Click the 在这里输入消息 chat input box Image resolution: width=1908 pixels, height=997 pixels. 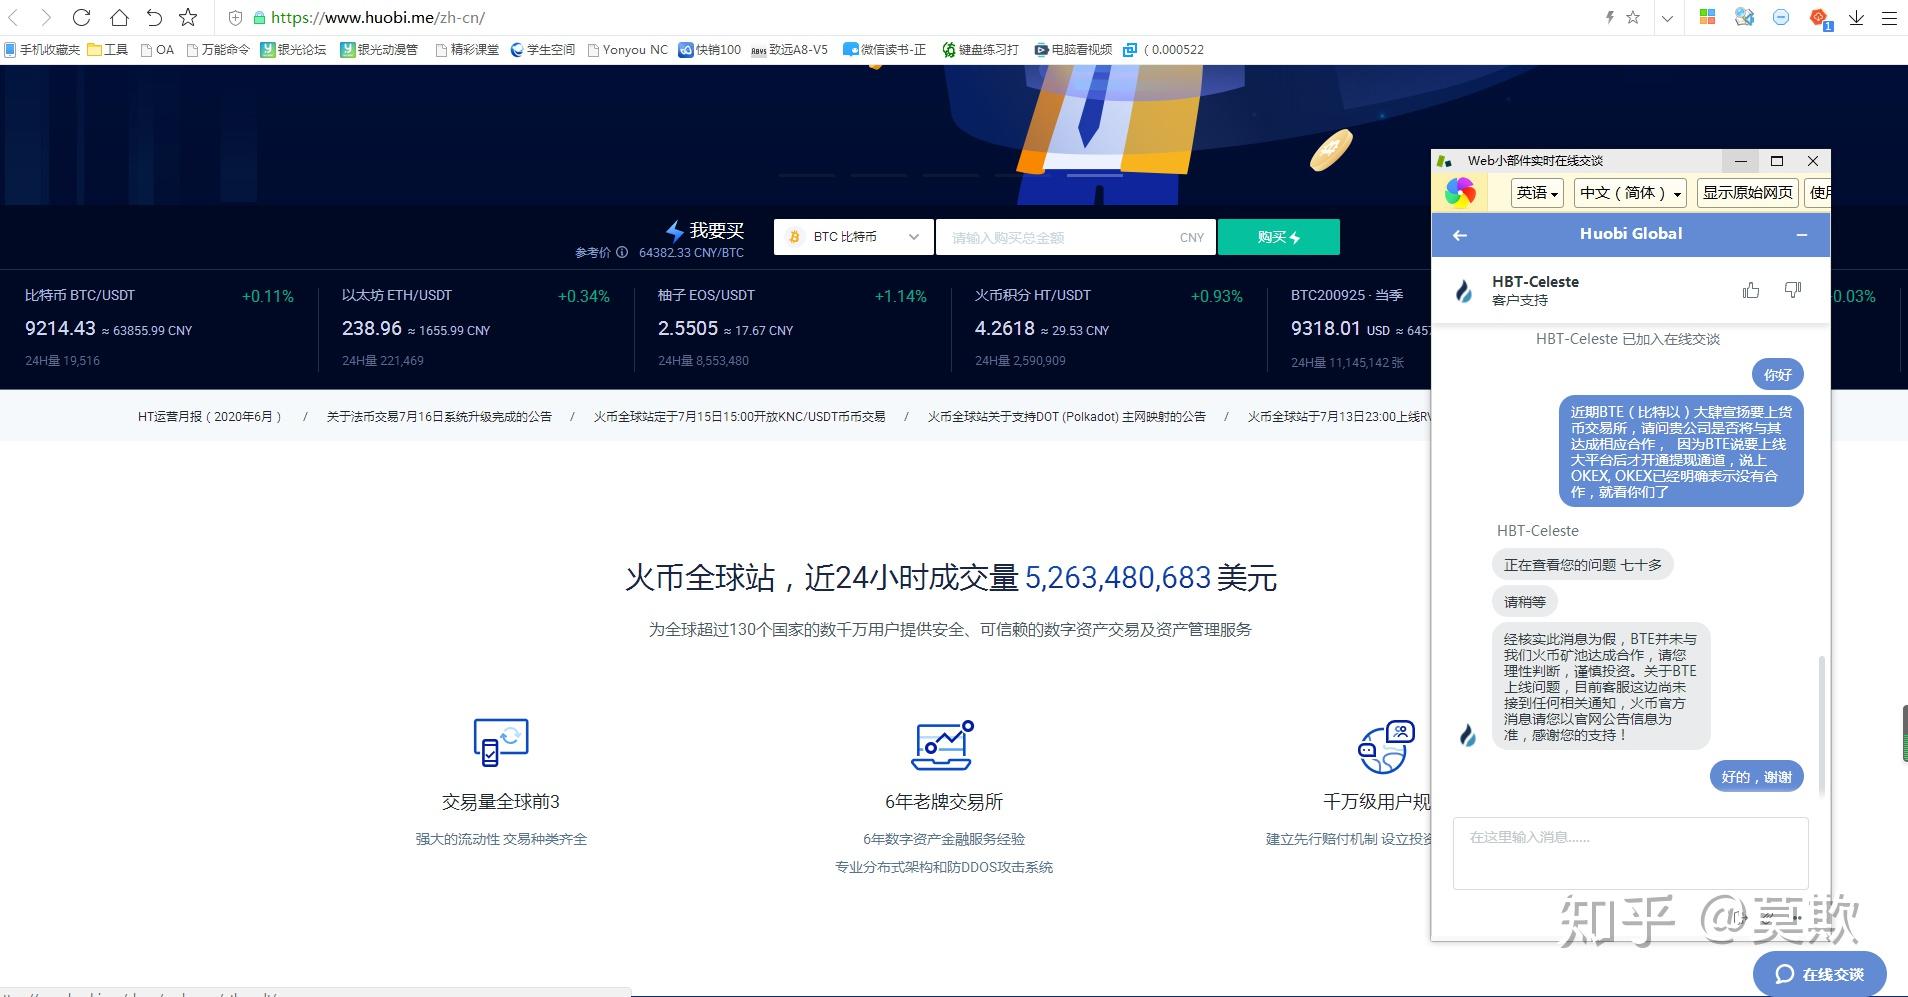point(1630,853)
